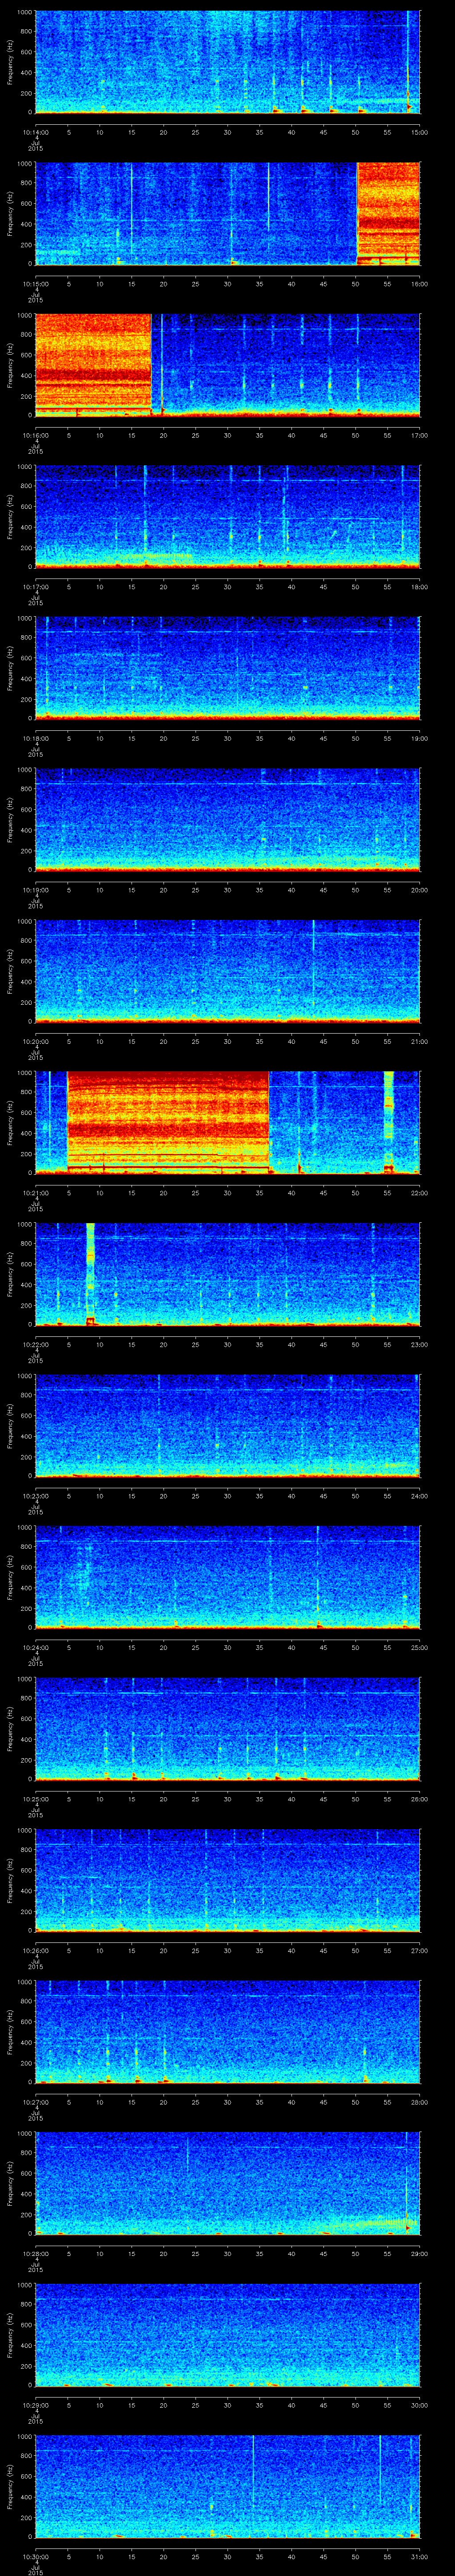Open the spectrogram beginning at 10:20:00
The width and height of the screenshot is (455, 2576).
[227, 971]
